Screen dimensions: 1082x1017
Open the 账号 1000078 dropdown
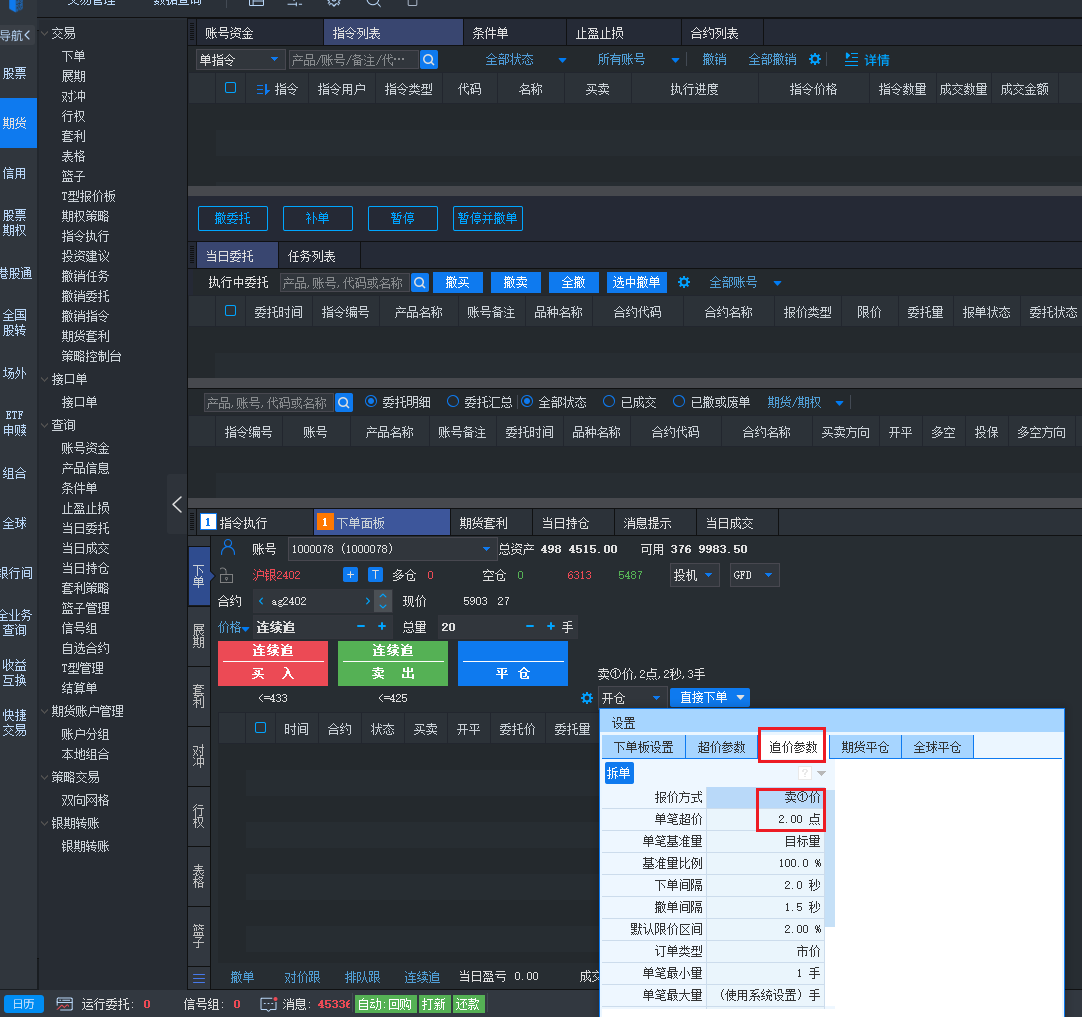pyautogui.click(x=391, y=549)
